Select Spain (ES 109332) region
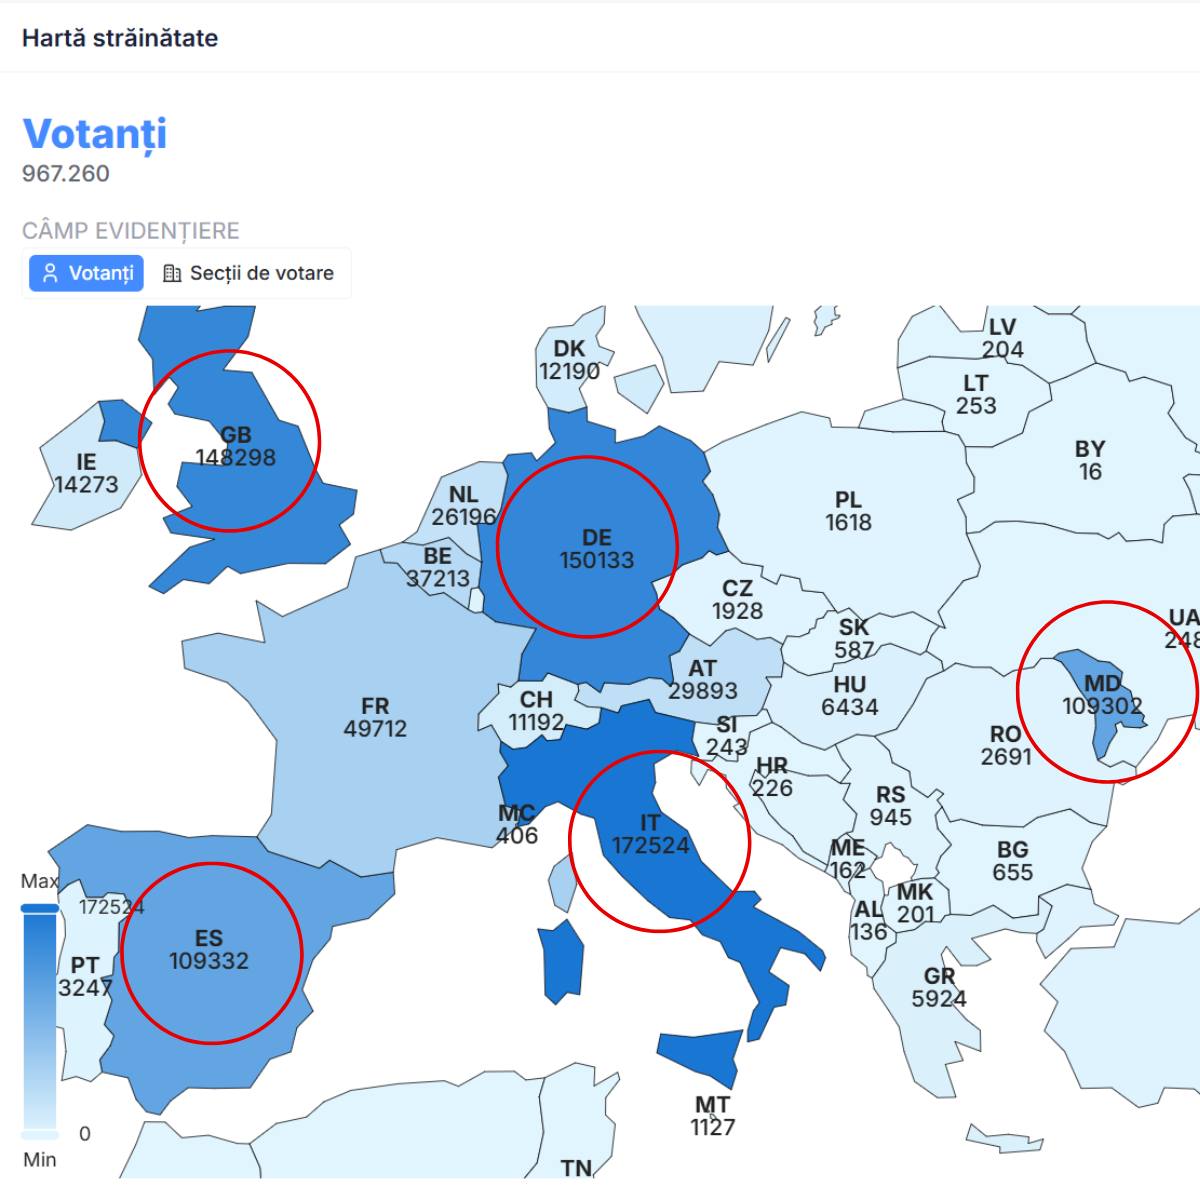The height and width of the screenshot is (1200, 1200). coord(209,950)
